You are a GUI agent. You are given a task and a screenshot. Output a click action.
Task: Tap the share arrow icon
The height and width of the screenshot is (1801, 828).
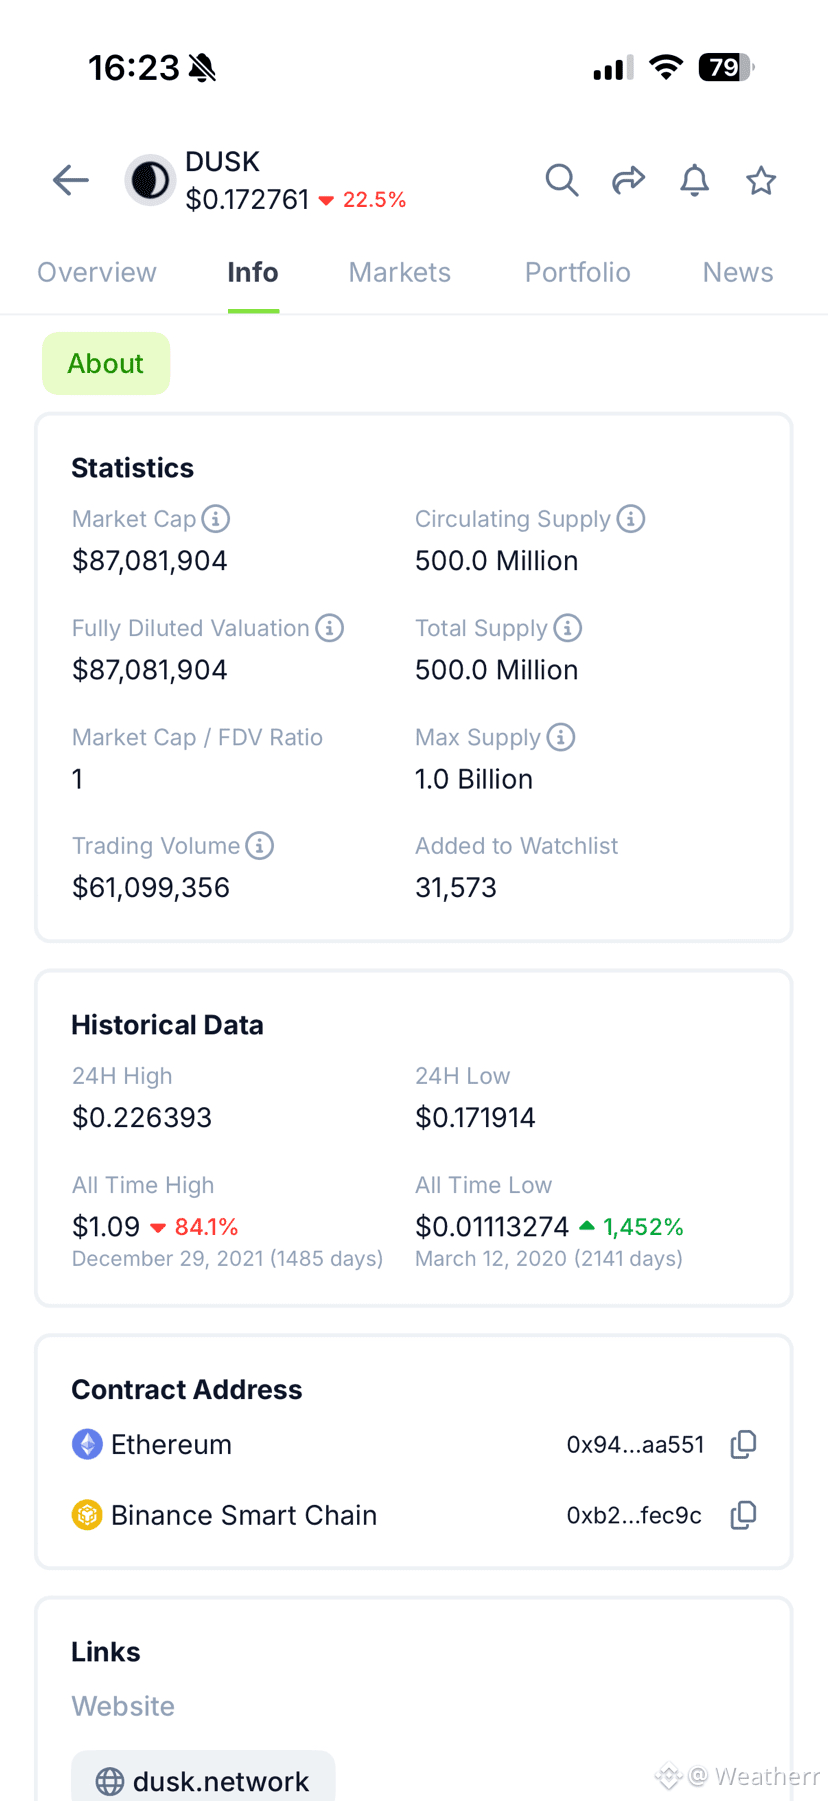click(628, 181)
